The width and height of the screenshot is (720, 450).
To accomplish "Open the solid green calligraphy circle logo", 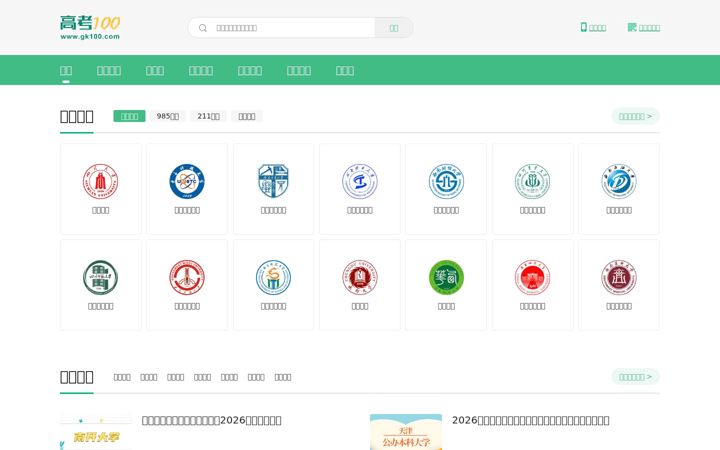I will click(446, 277).
